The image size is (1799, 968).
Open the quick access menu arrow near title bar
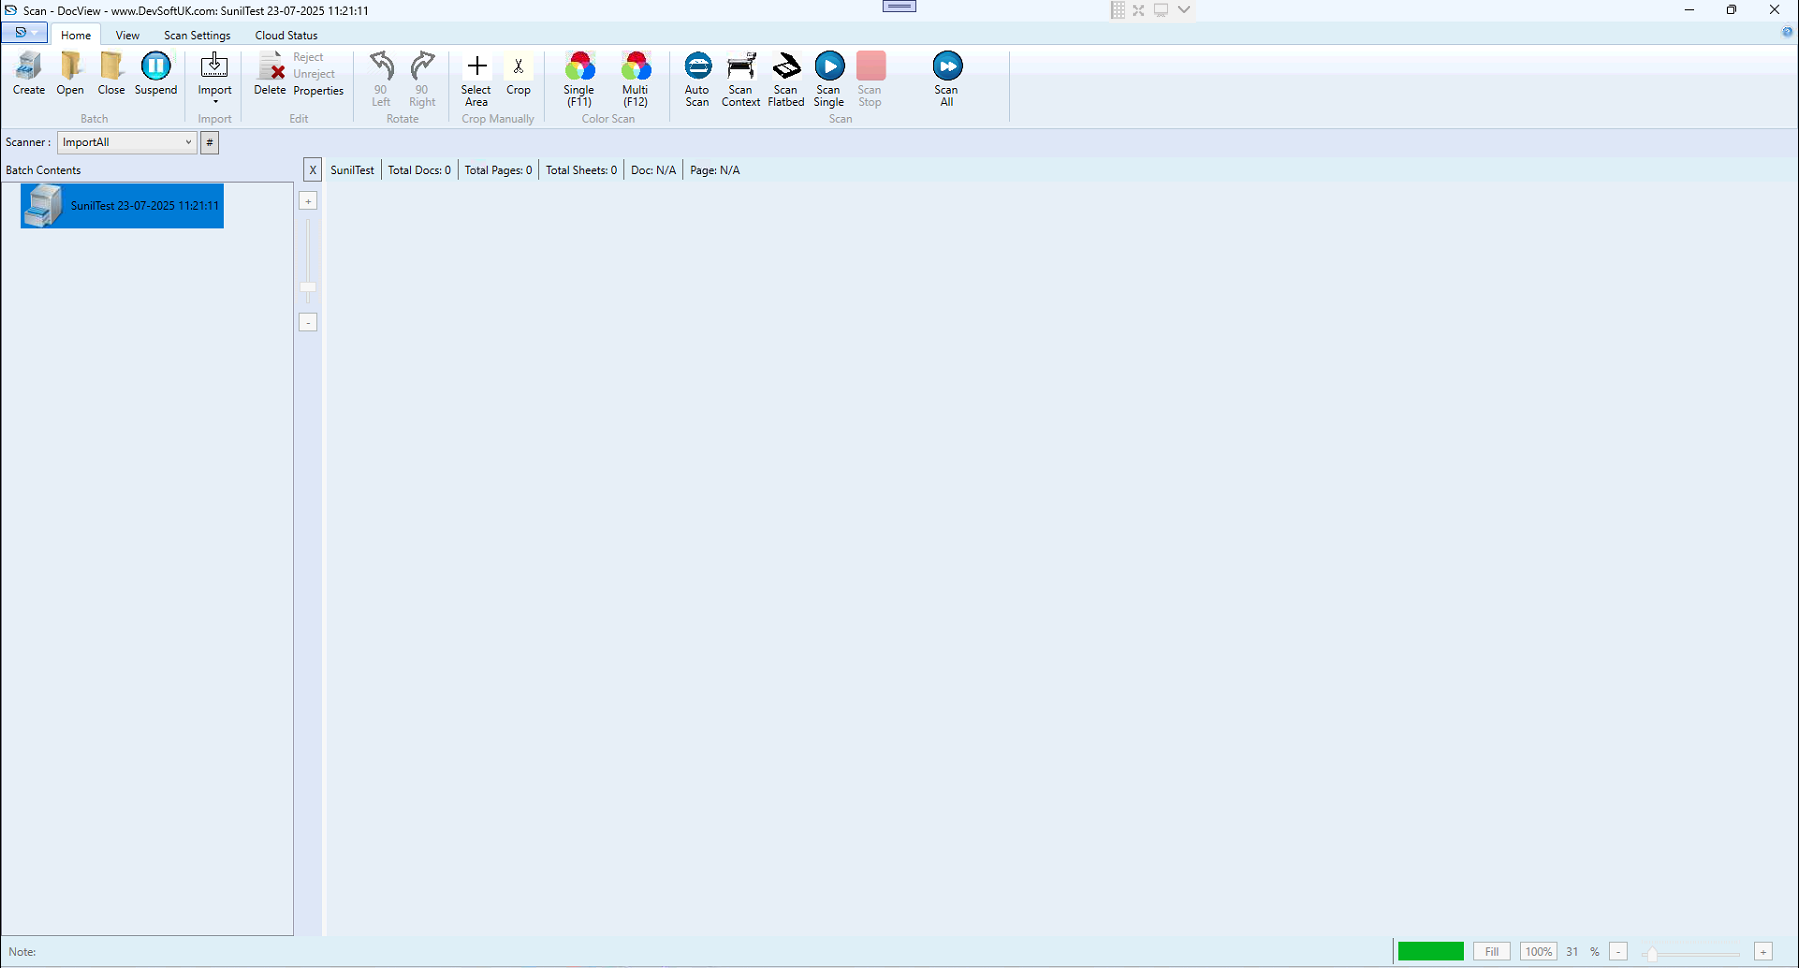34,32
